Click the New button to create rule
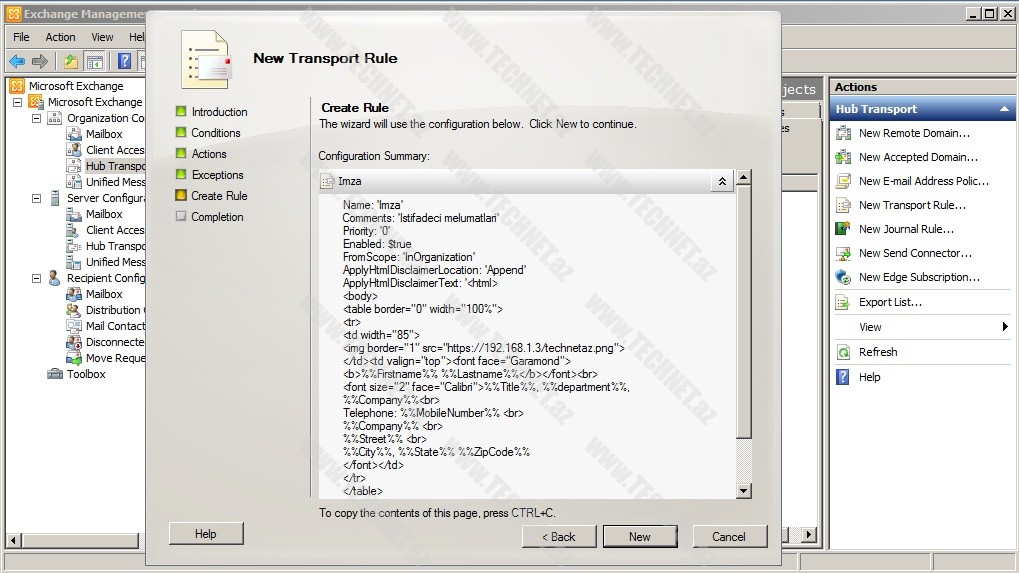The height and width of the screenshot is (573, 1019). (640, 536)
